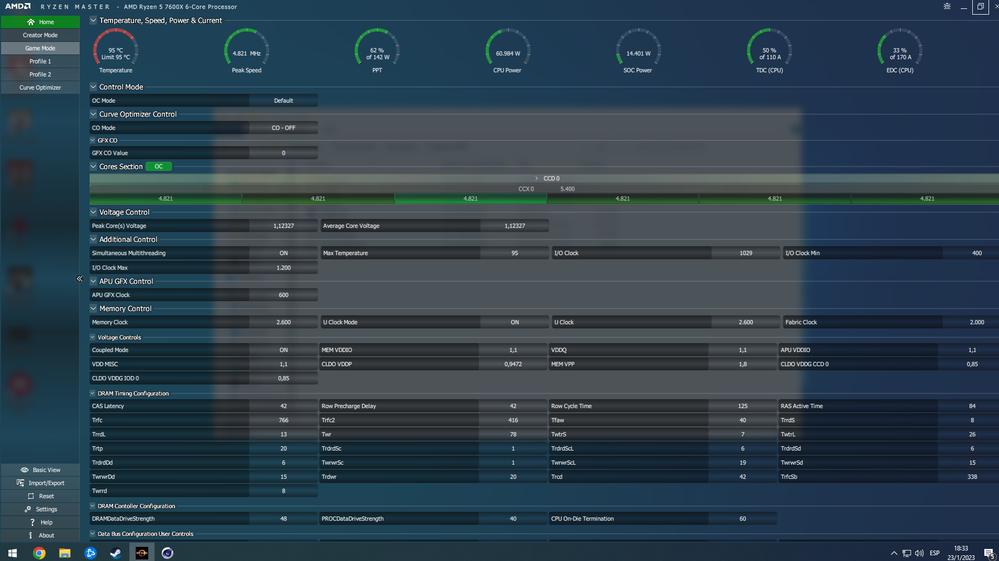This screenshot has width=999, height=561.
Task: Click the Peak Speed gauge
Action: coord(247,50)
